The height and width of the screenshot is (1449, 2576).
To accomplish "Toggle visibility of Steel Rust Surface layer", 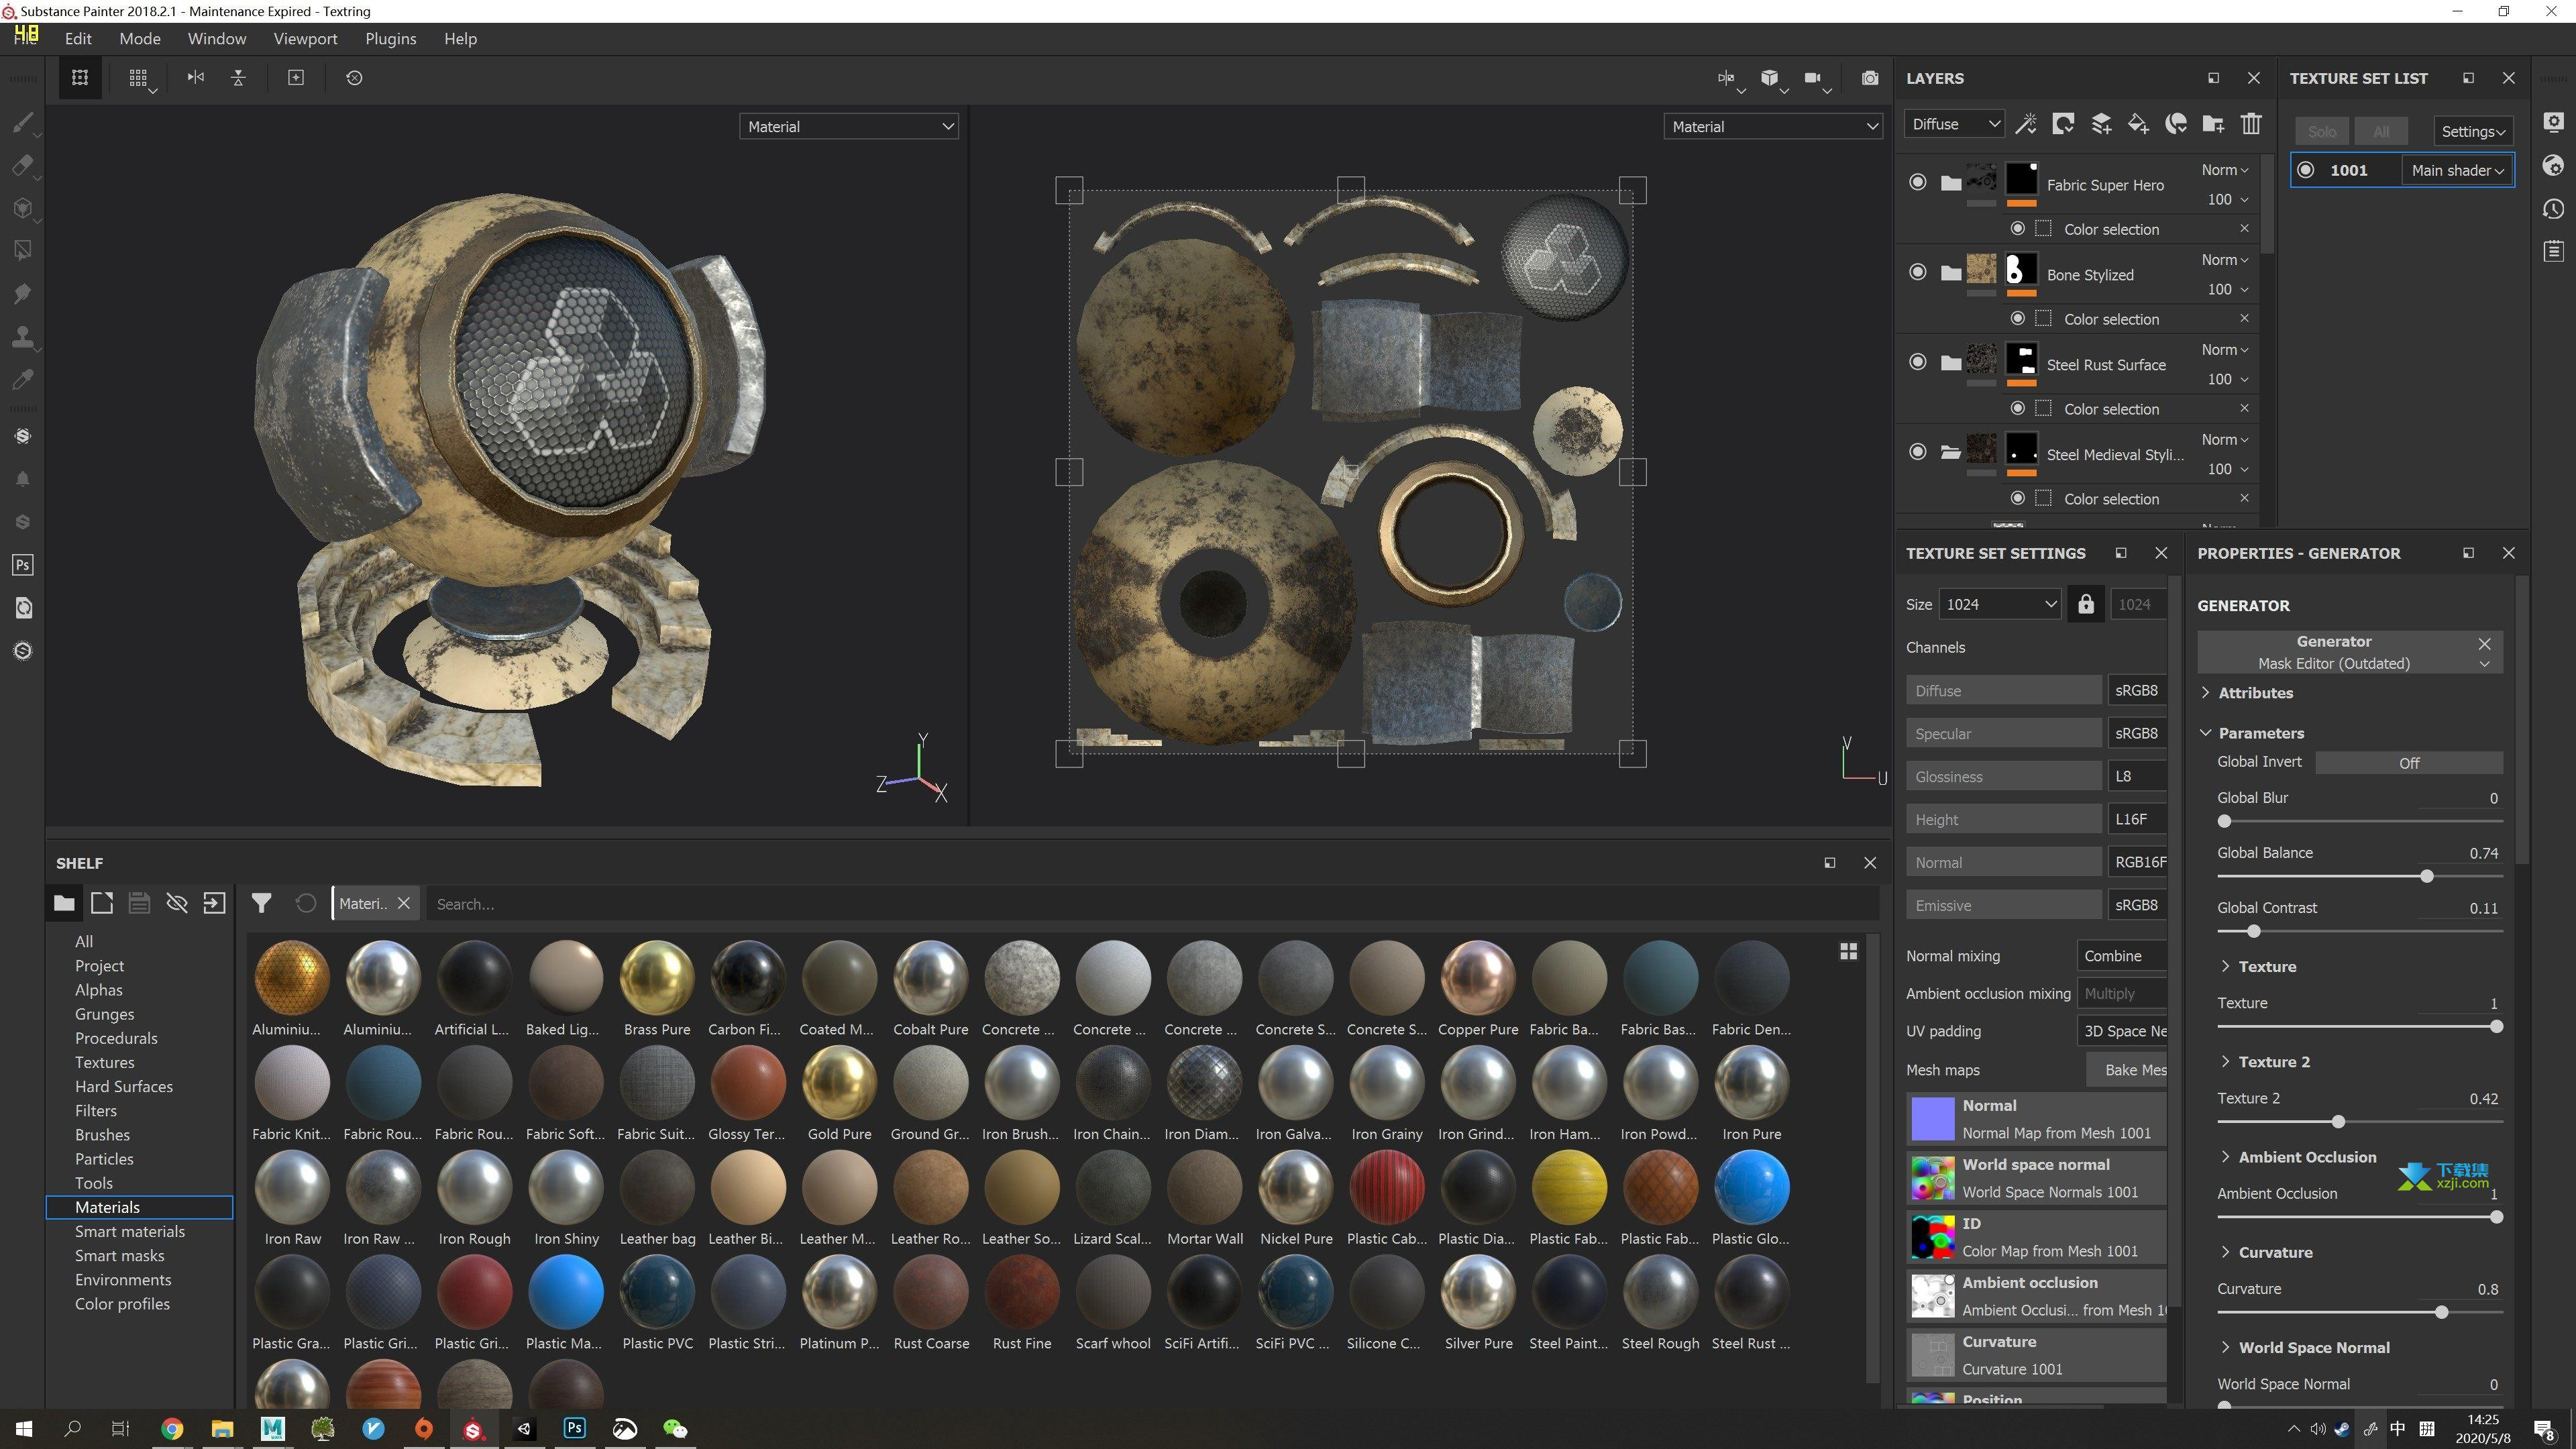I will [1916, 363].
